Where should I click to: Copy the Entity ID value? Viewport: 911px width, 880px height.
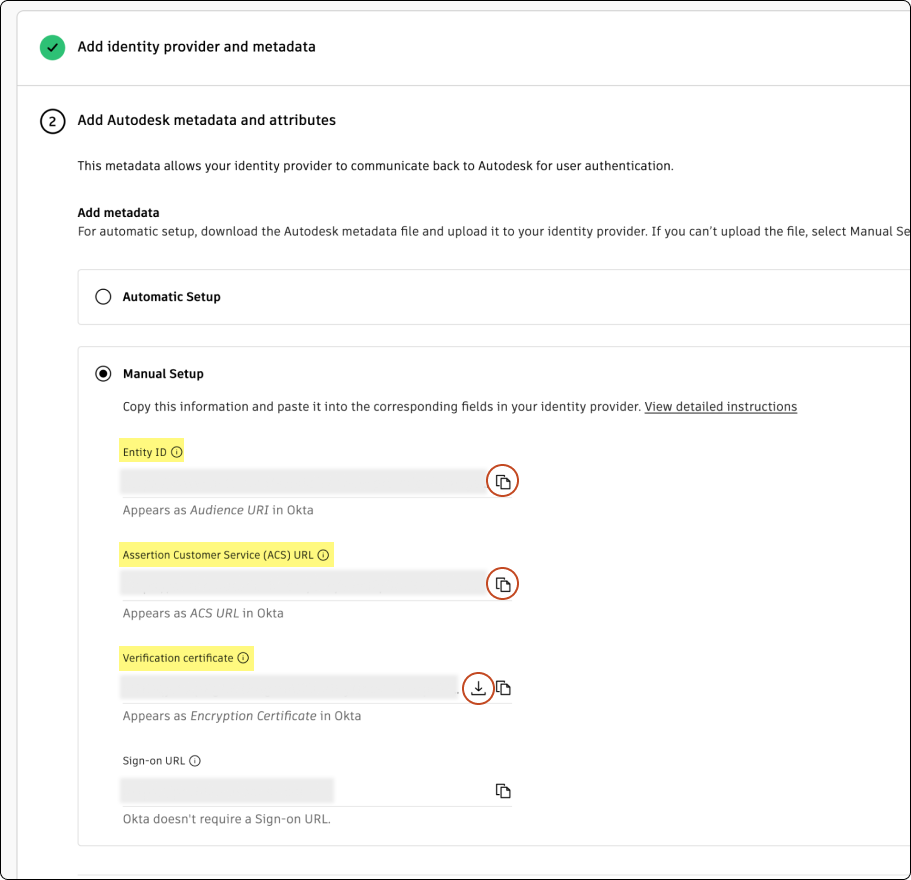[x=503, y=482]
